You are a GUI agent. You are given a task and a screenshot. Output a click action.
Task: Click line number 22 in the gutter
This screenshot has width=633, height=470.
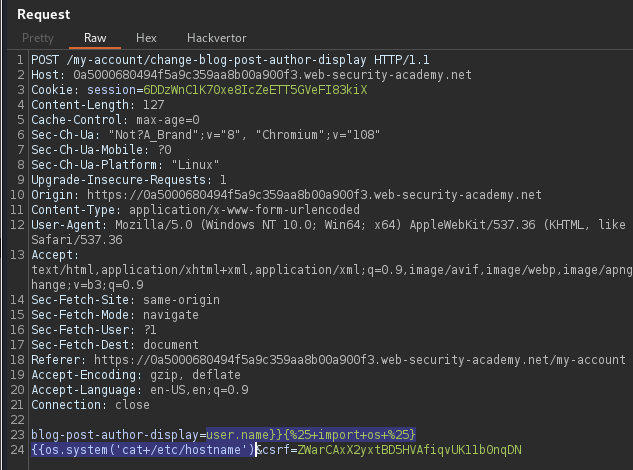click(17, 420)
